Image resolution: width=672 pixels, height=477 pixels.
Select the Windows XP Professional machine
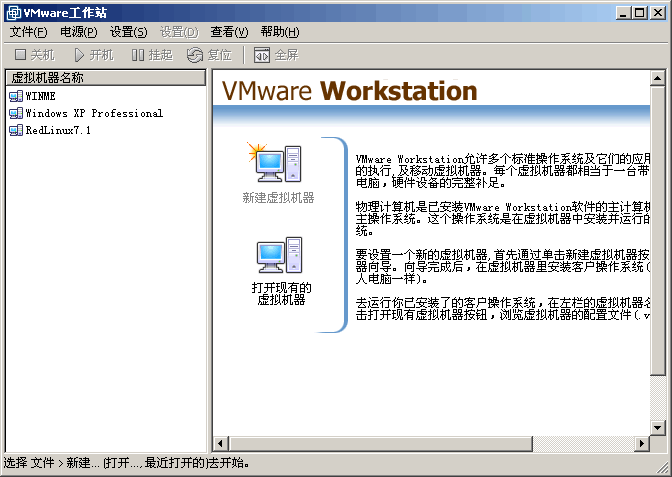[x=94, y=113]
